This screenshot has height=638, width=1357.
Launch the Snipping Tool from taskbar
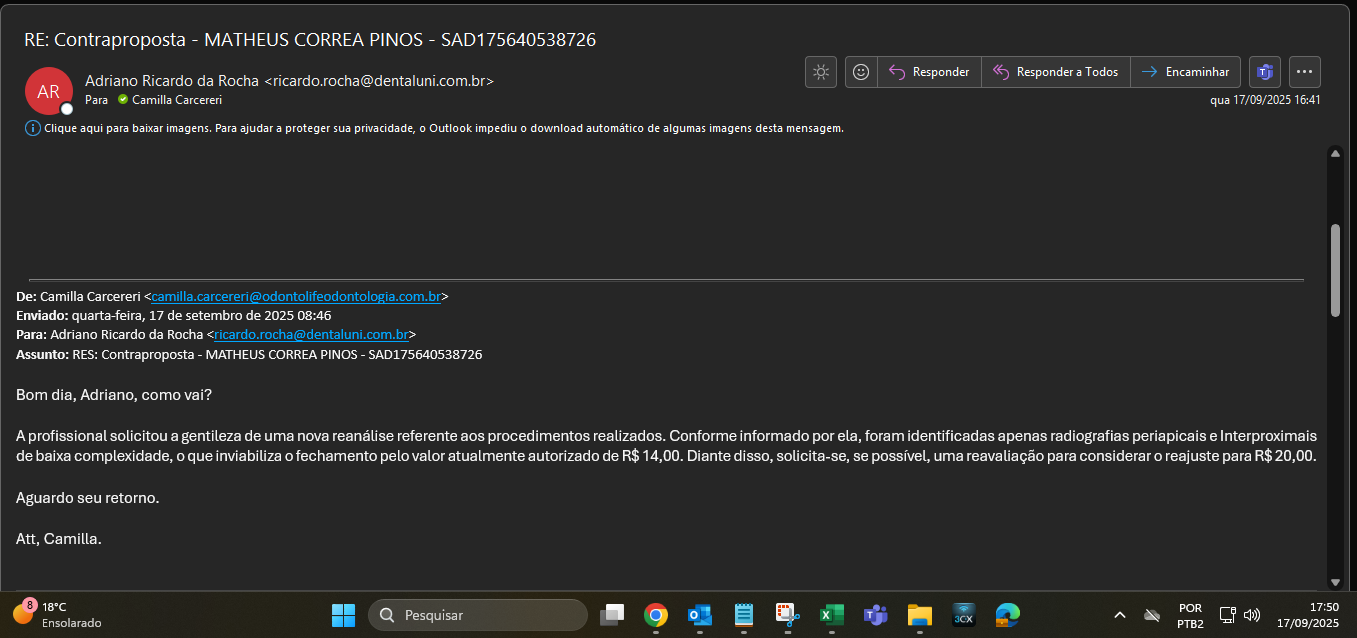pyautogui.click(x=788, y=615)
